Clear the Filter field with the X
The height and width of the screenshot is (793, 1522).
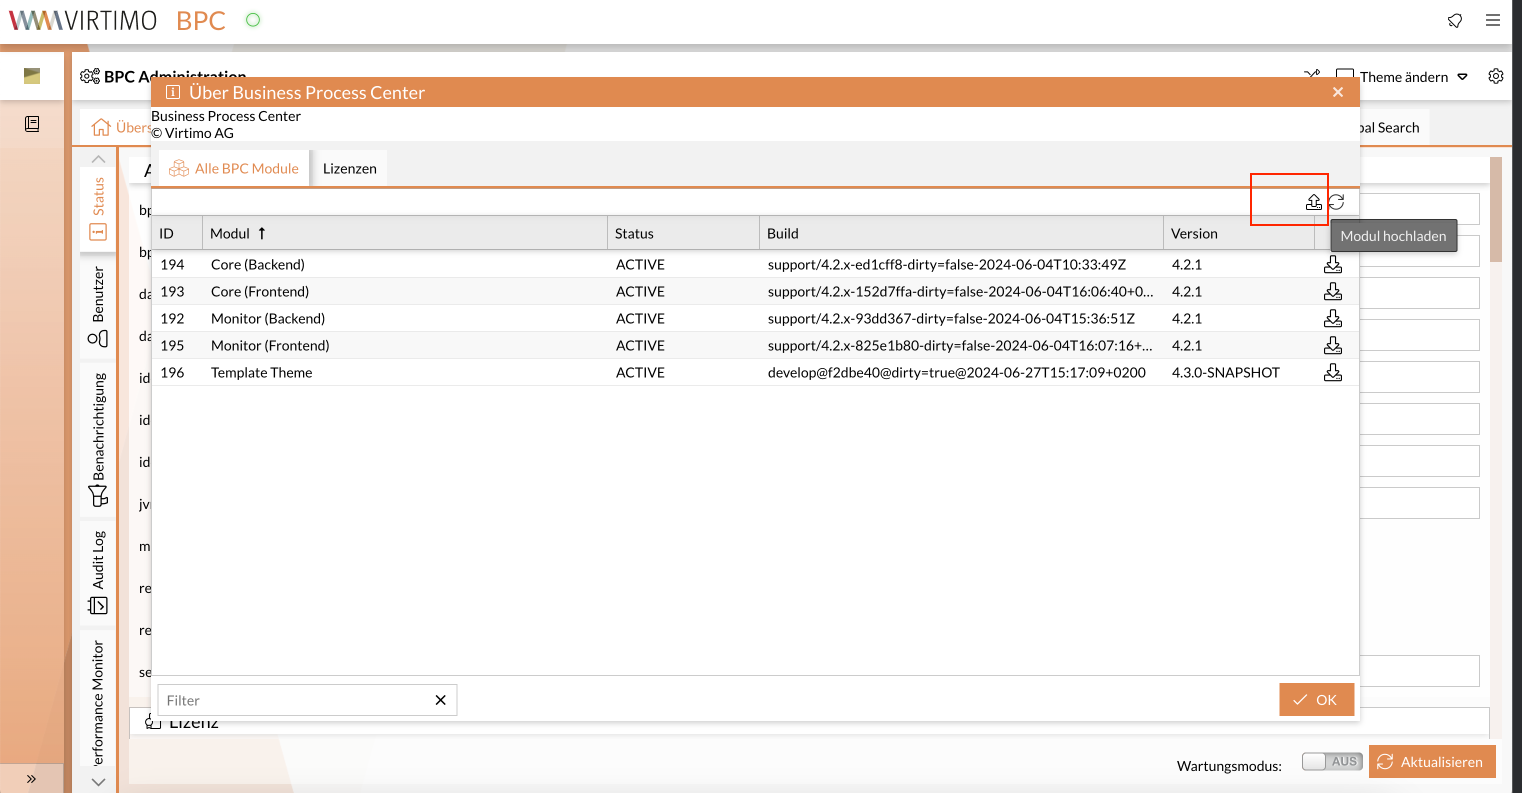[x=440, y=700]
